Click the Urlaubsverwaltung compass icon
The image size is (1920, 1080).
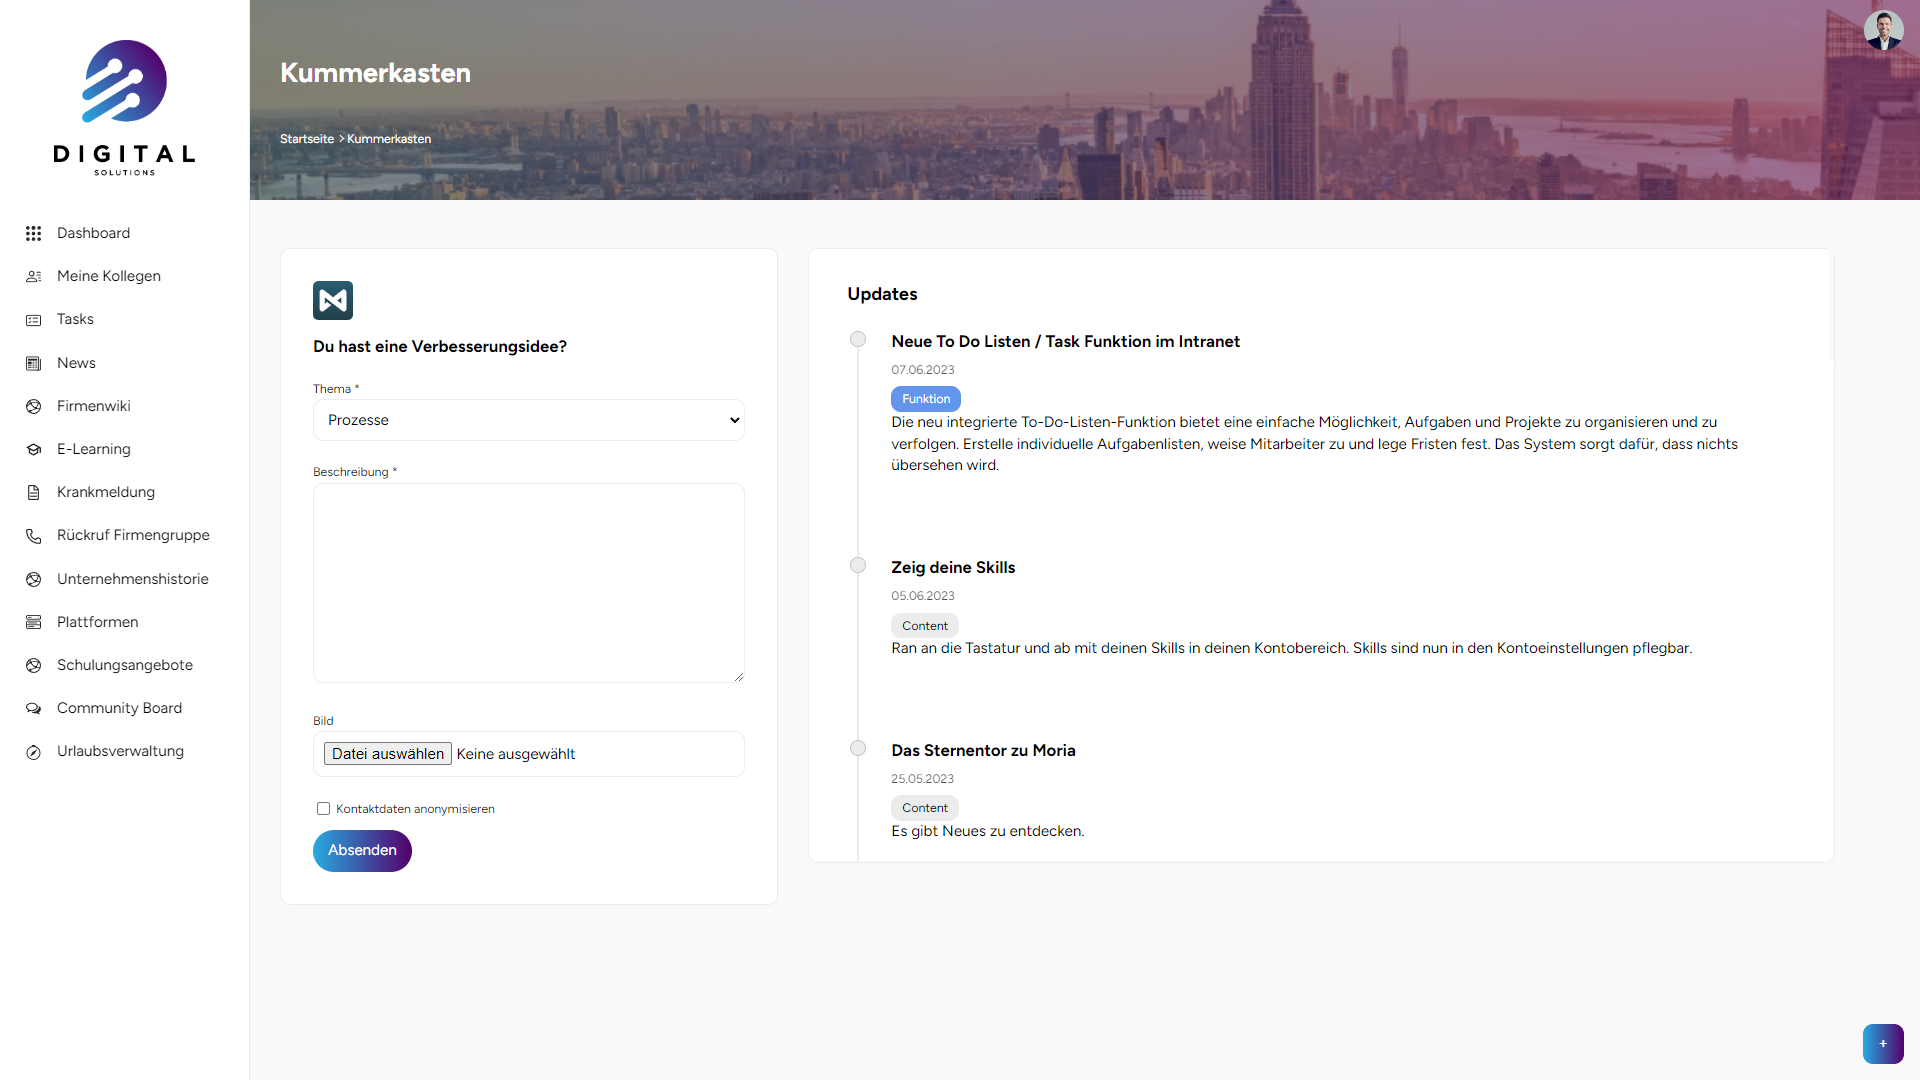pos(33,752)
